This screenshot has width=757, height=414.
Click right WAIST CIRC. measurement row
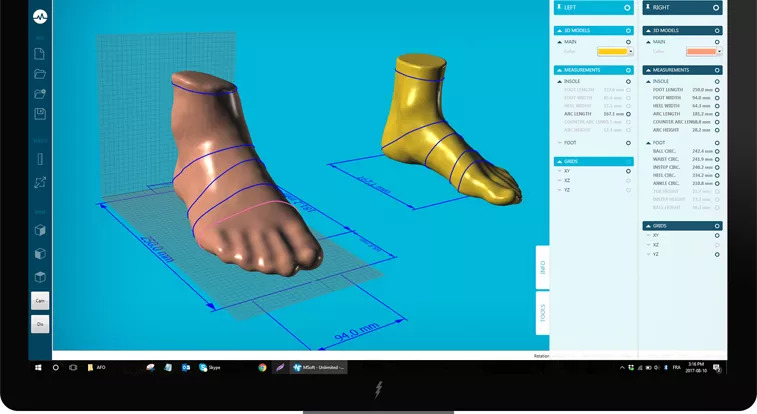pyautogui.click(x=686, y=159)
